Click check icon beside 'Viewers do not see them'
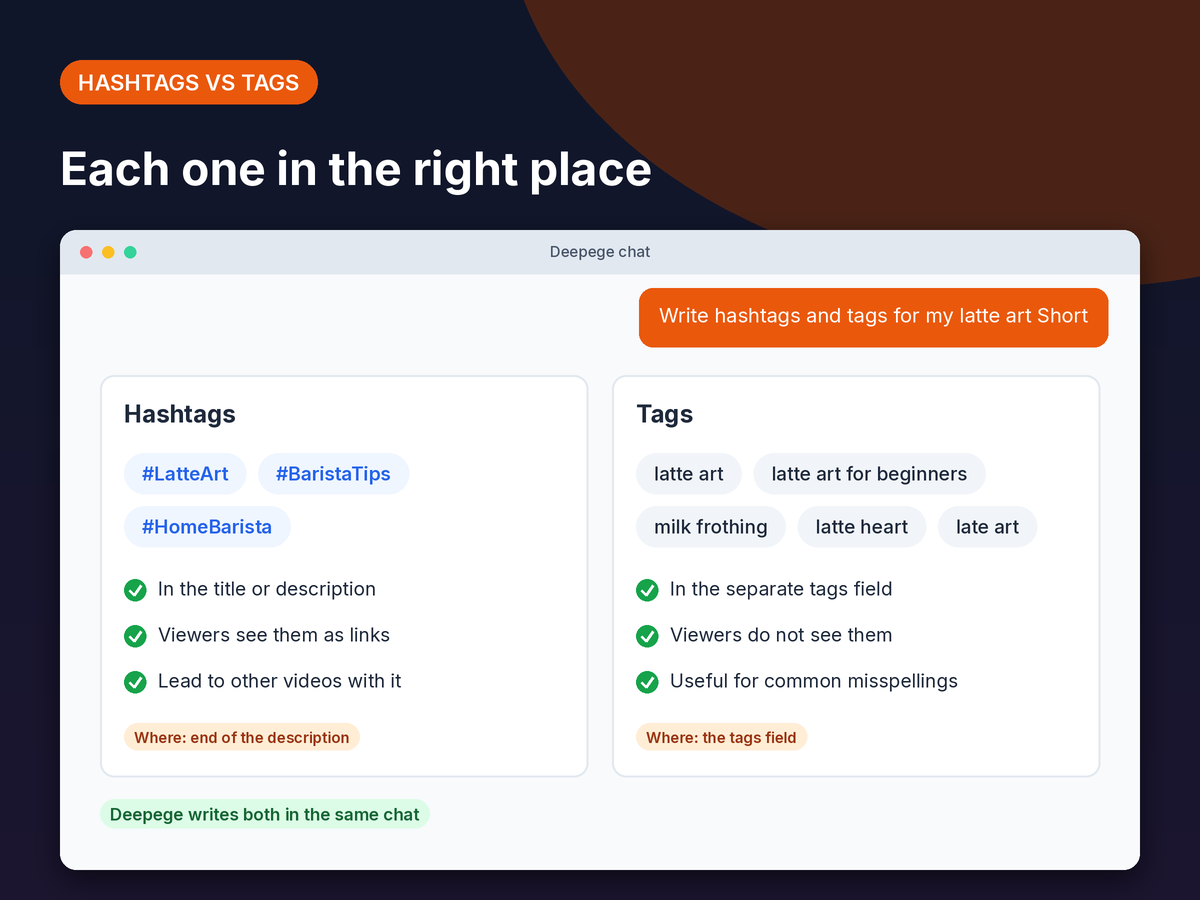This screenshot has width=1200, height=900. click(x=647, y=636)
